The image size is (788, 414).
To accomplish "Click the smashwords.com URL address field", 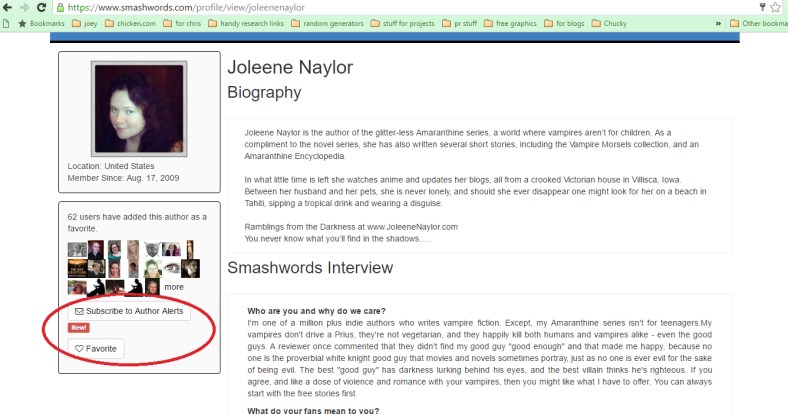I will (x=400, y=7).
